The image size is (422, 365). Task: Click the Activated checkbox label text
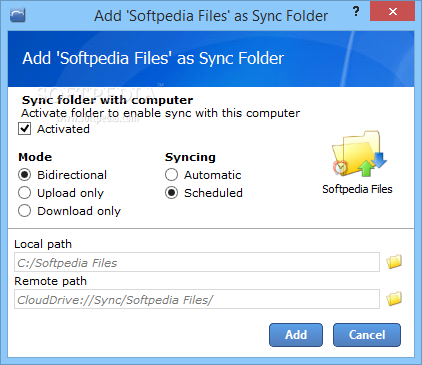(x=63, y=129)
